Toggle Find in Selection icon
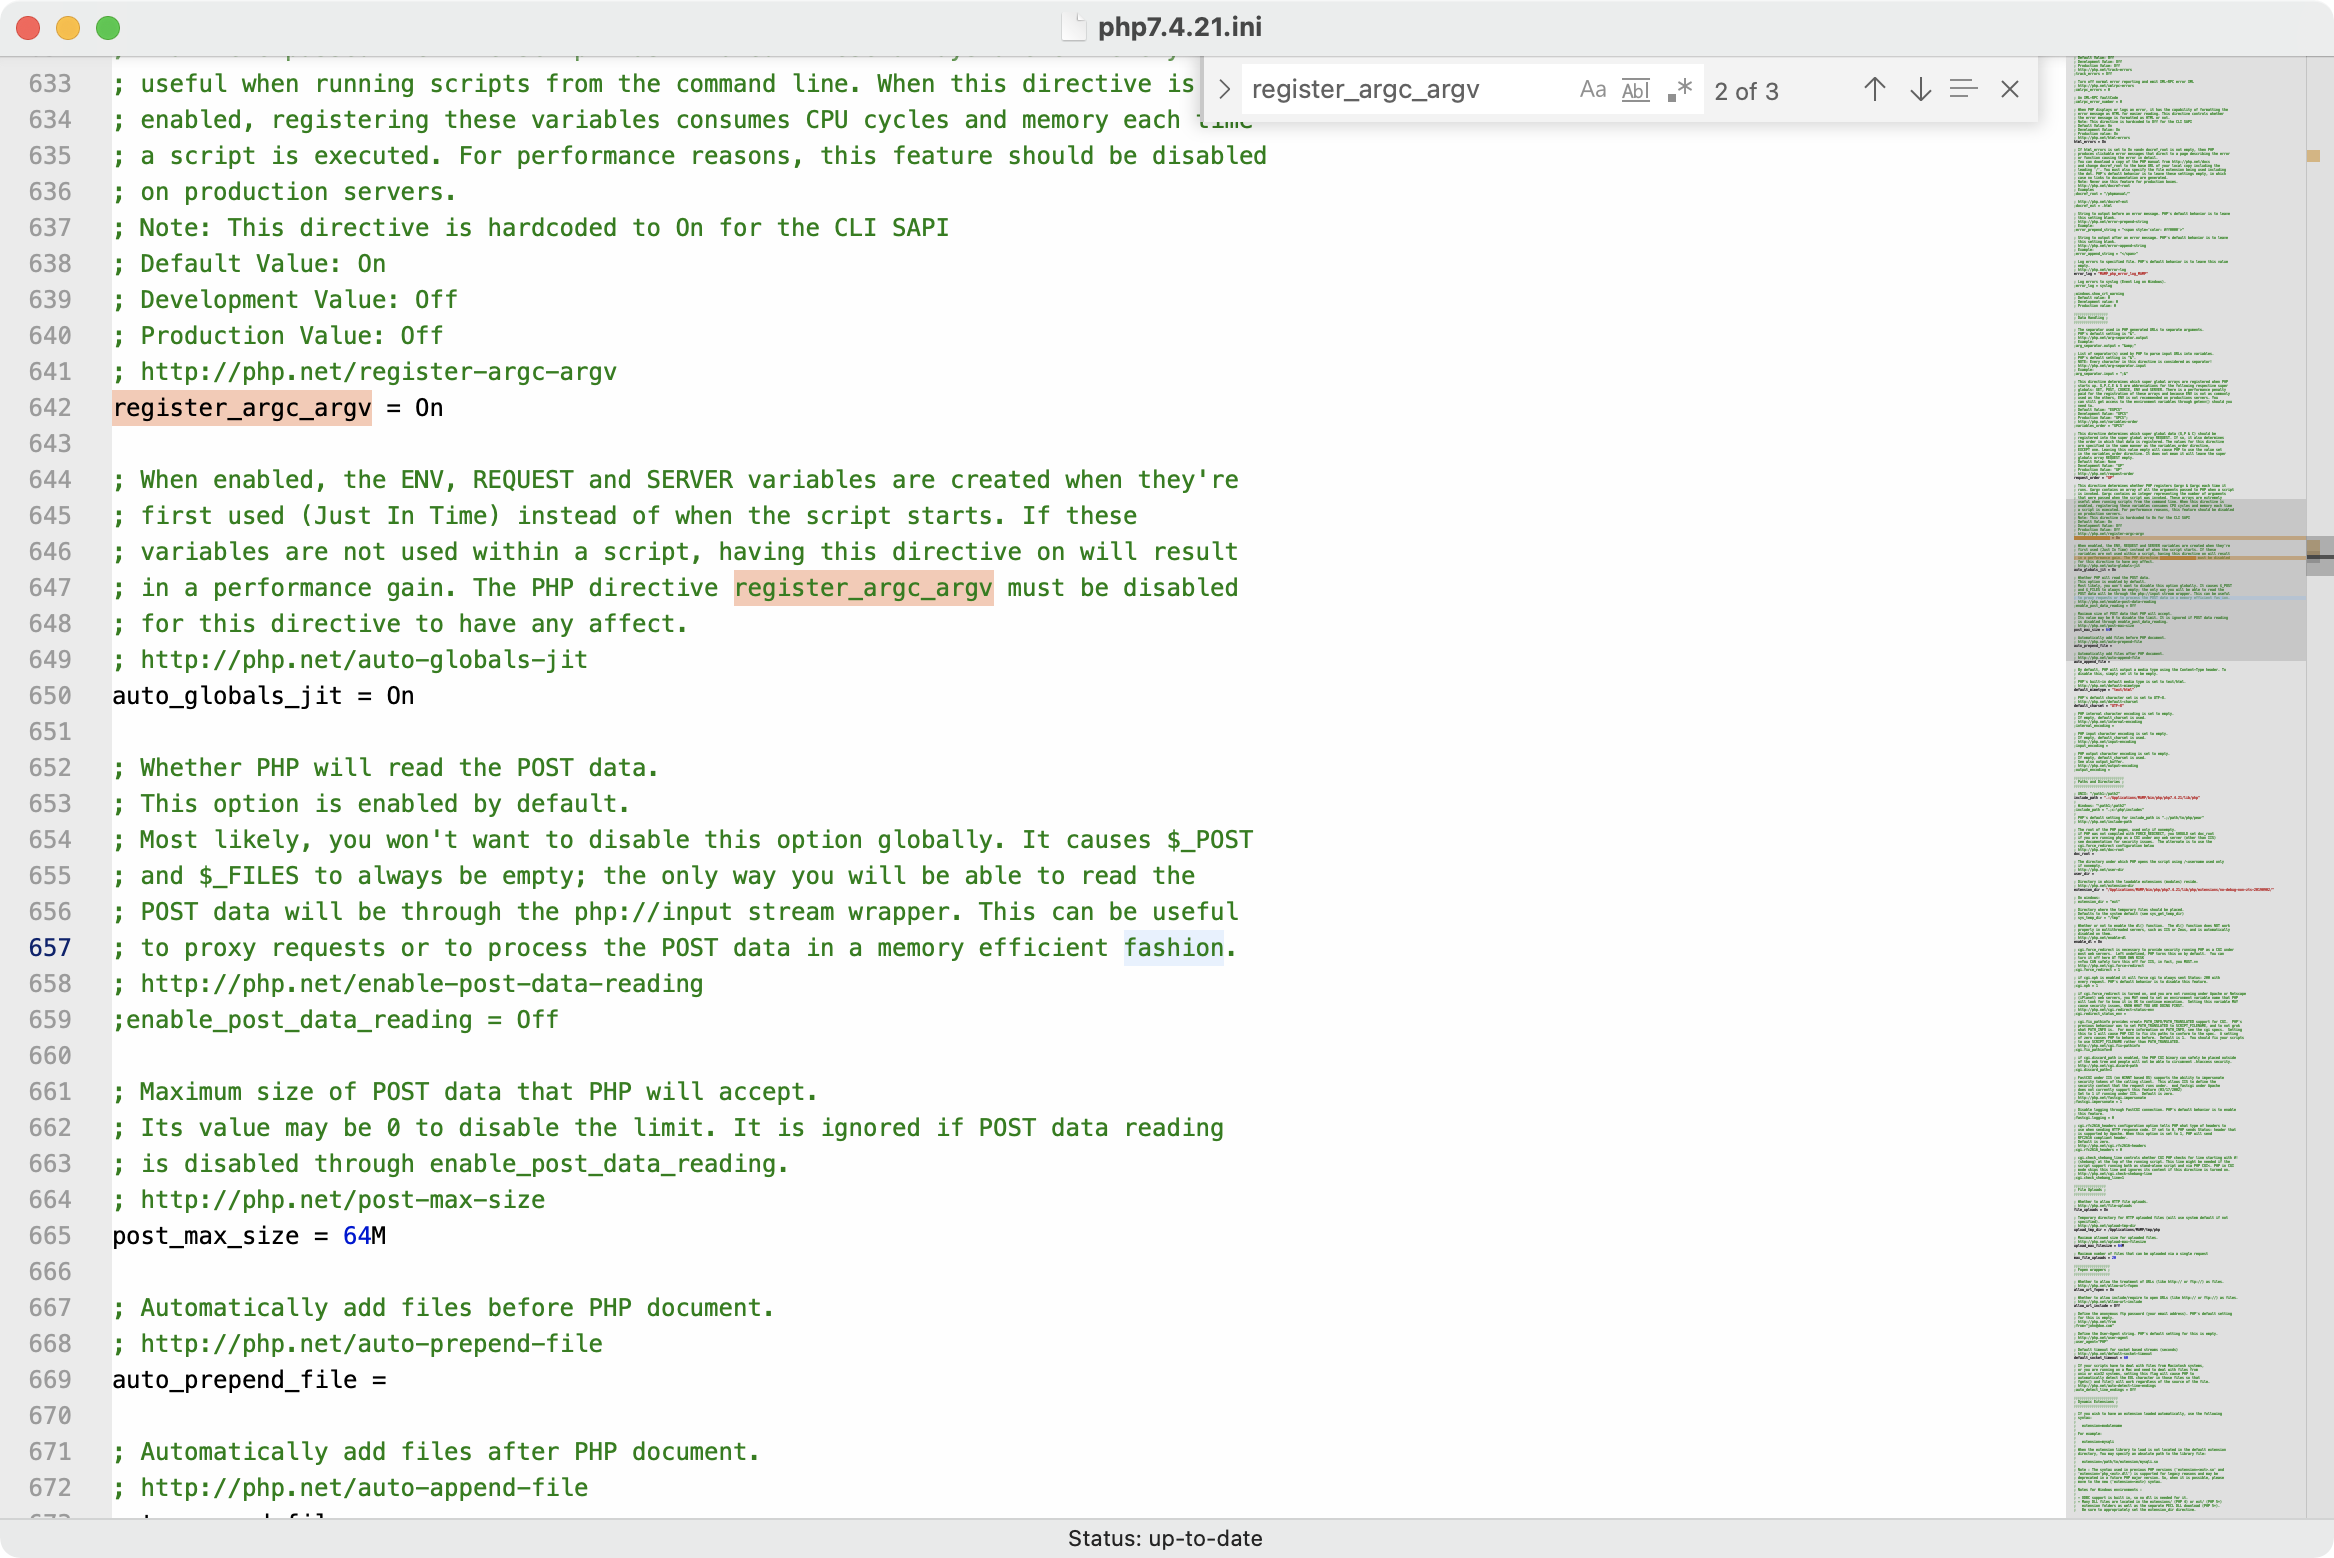This screenshot has width=2334, height=1558. (1964, 90)
